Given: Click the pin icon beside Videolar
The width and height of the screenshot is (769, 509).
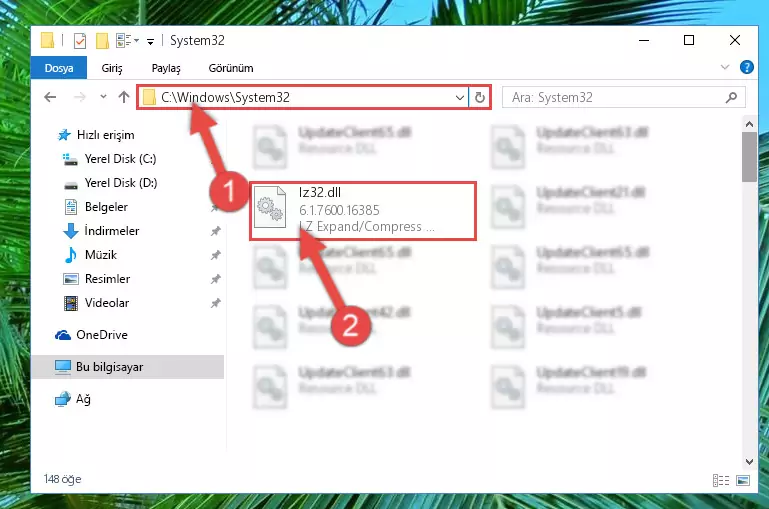Looking at the screenshot, I should coord(215,303).
